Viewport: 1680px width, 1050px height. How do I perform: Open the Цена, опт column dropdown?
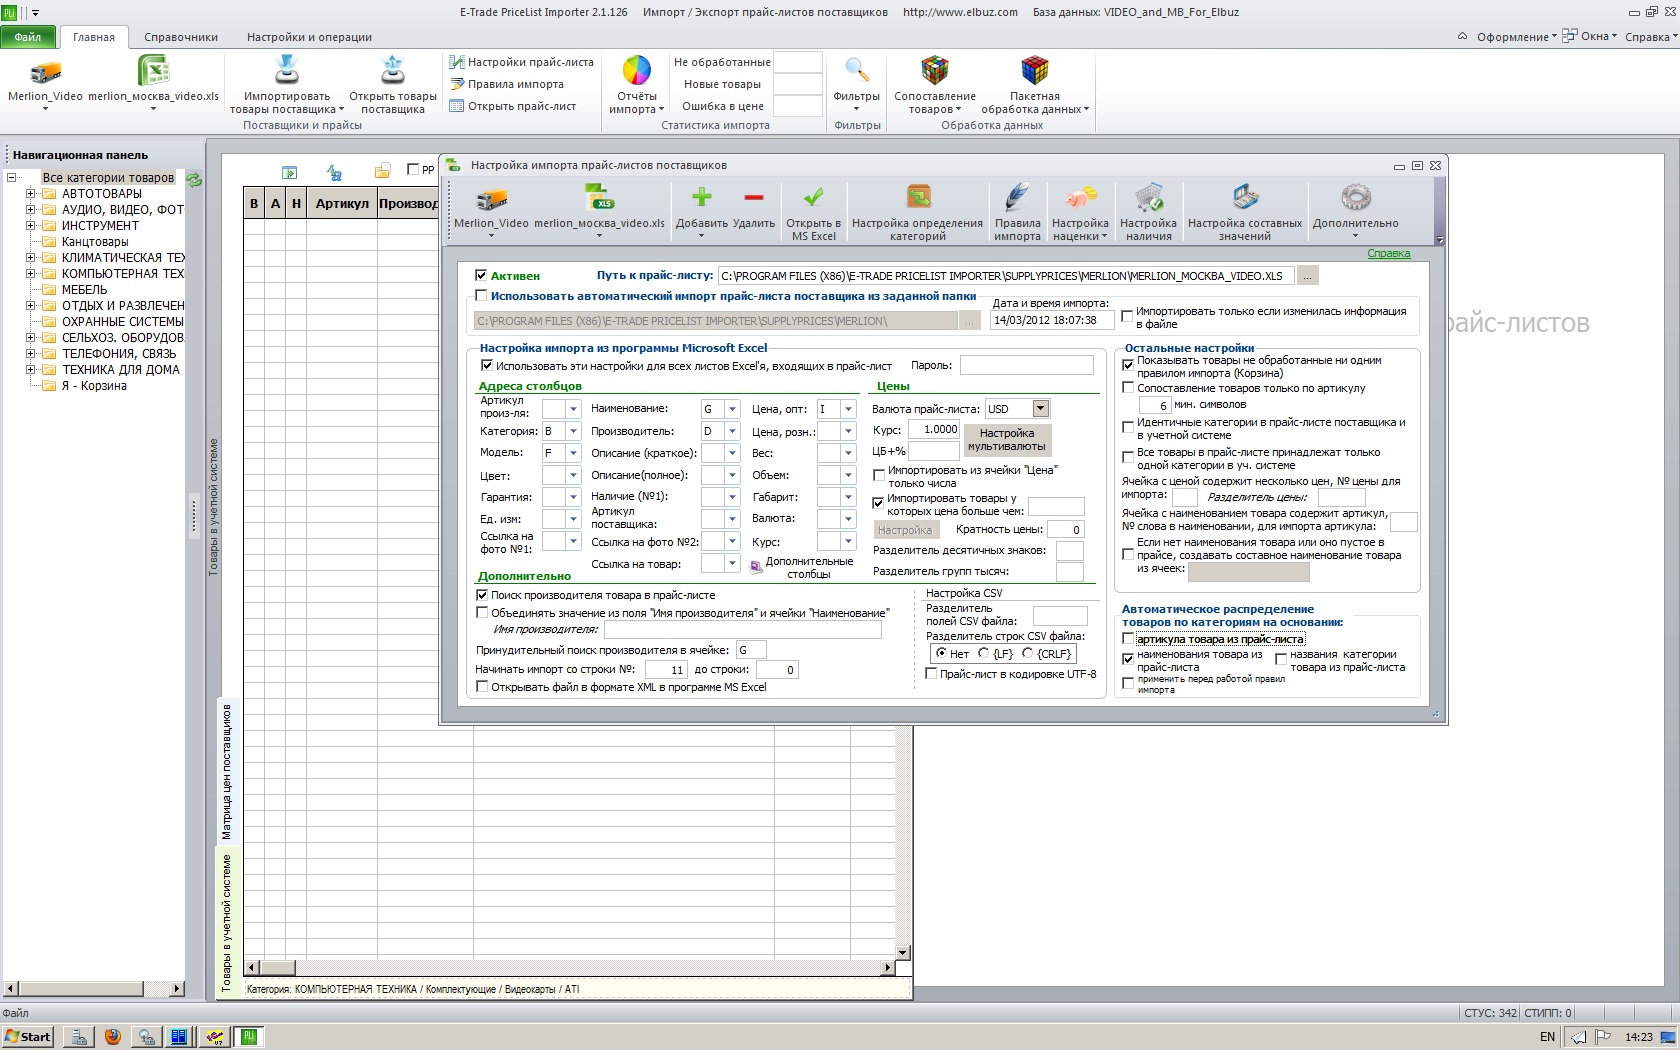pyautogui.click(x=848, y=409)
